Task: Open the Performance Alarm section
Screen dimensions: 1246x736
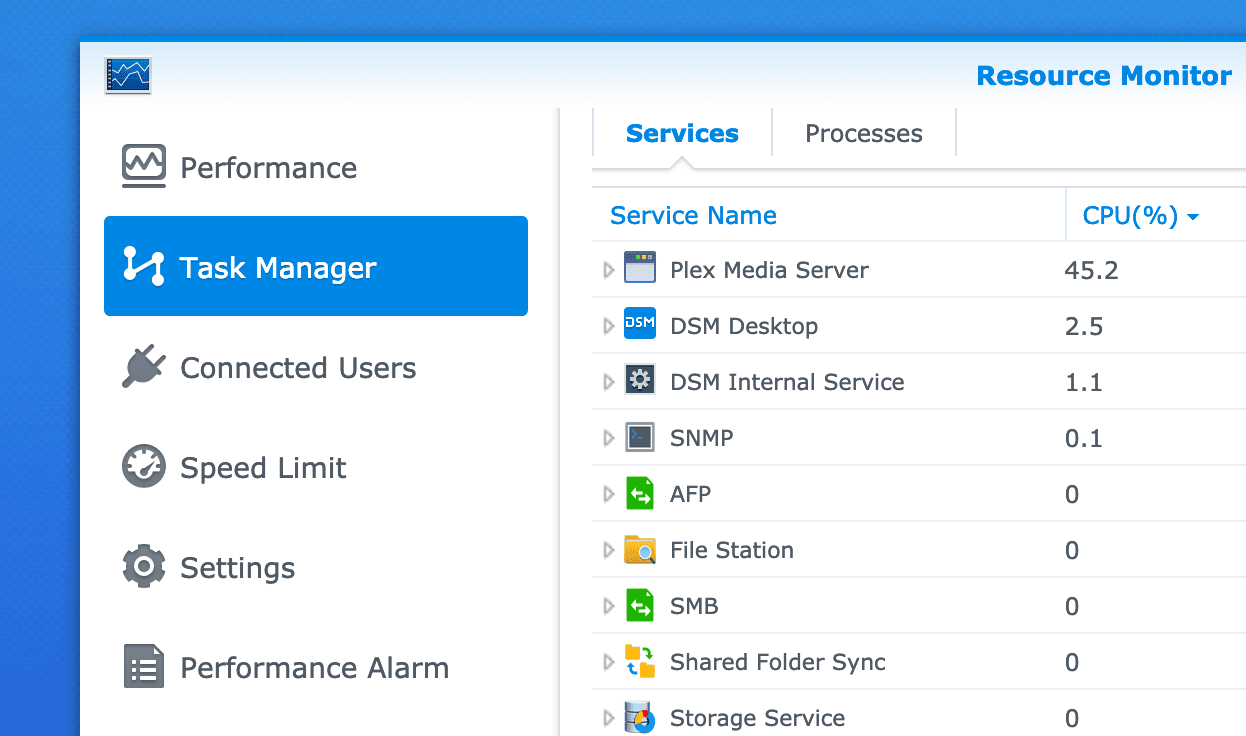Action: (x=316, y=667)
